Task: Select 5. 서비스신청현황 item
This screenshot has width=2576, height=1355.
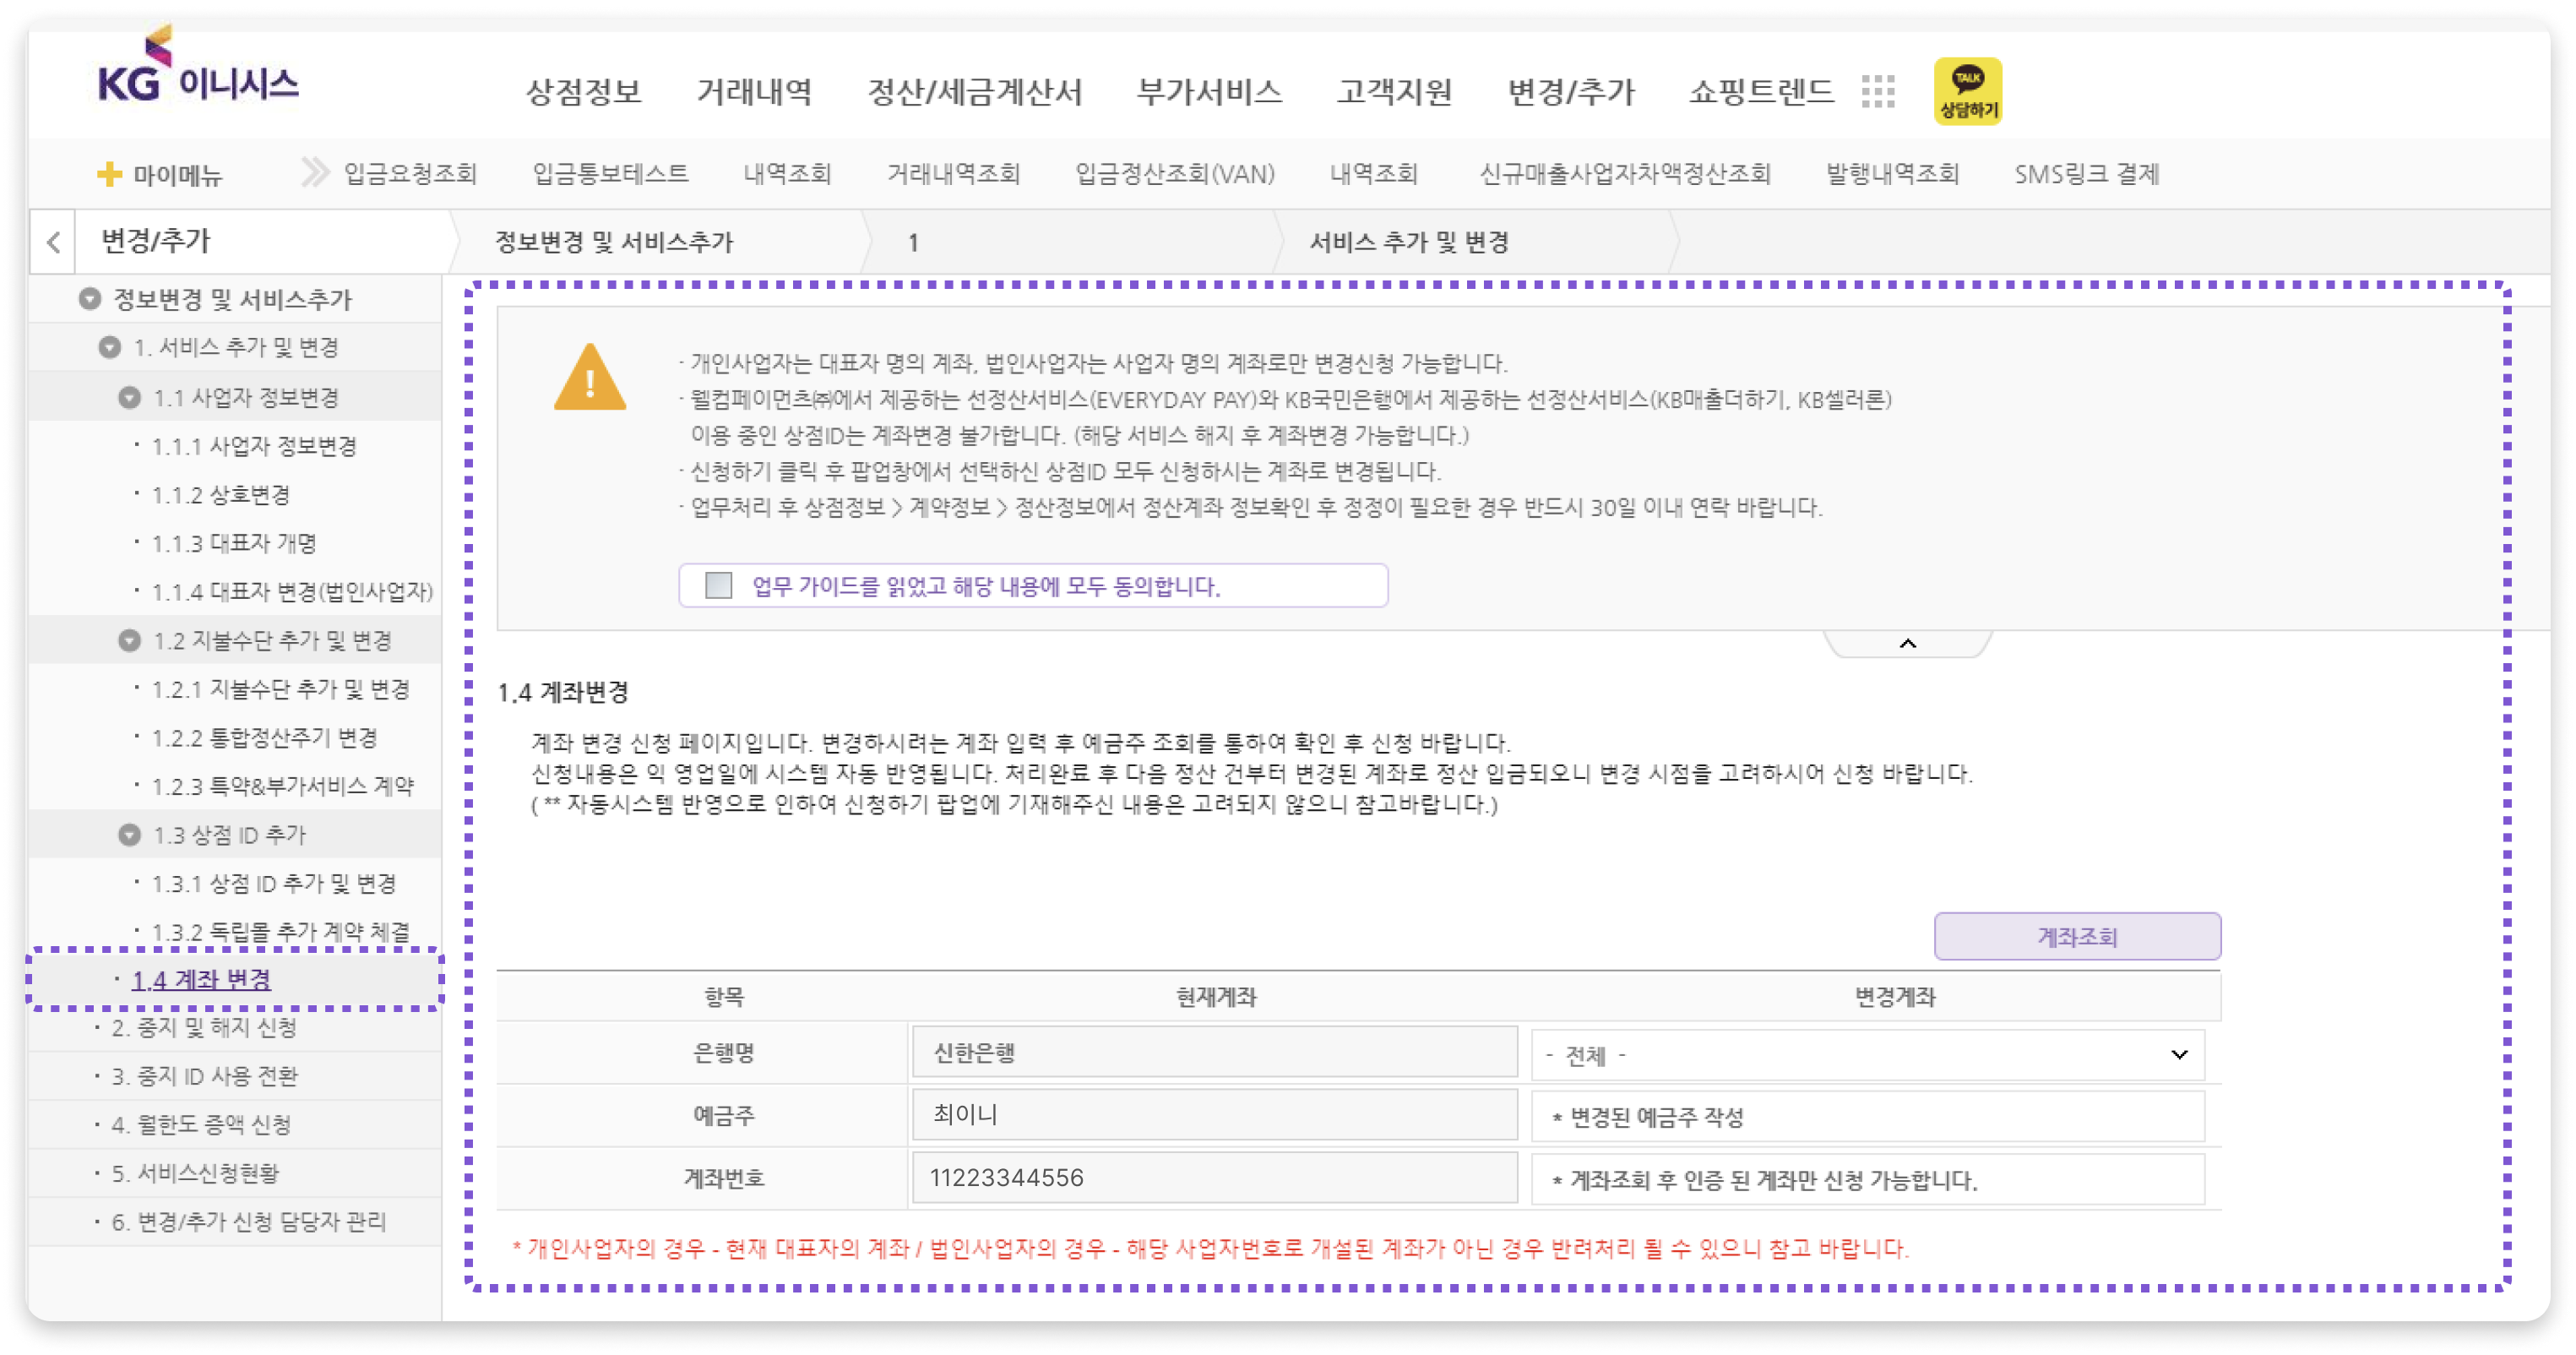Action: [x=195, y=1173]
